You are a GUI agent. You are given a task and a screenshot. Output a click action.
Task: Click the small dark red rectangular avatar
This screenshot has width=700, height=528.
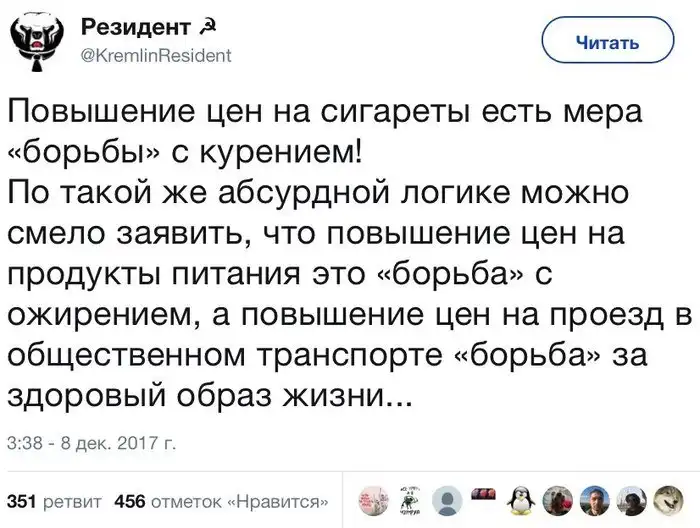tap(484, 494)
